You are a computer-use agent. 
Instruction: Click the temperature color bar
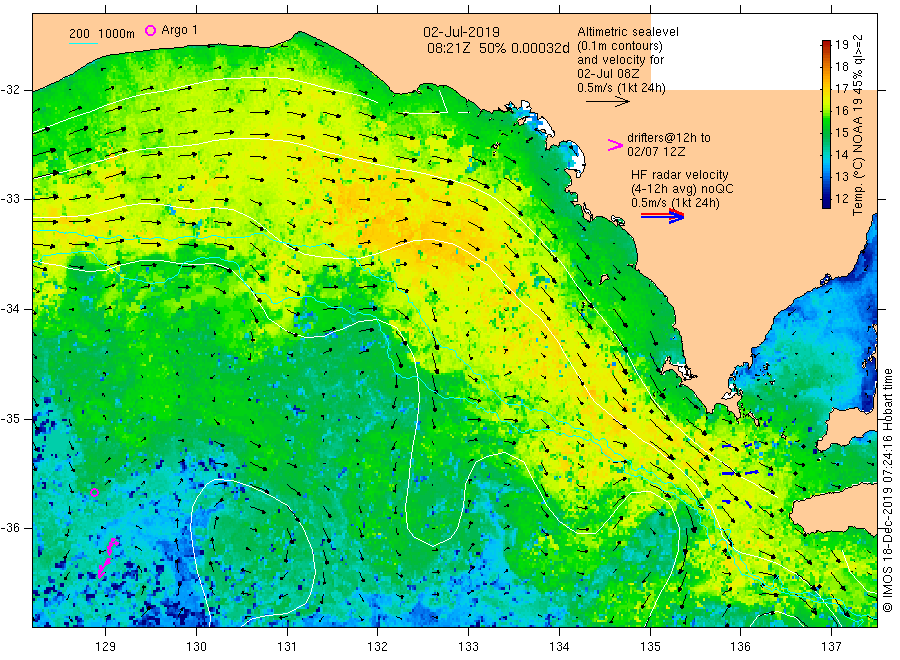(x=826, y=124)
